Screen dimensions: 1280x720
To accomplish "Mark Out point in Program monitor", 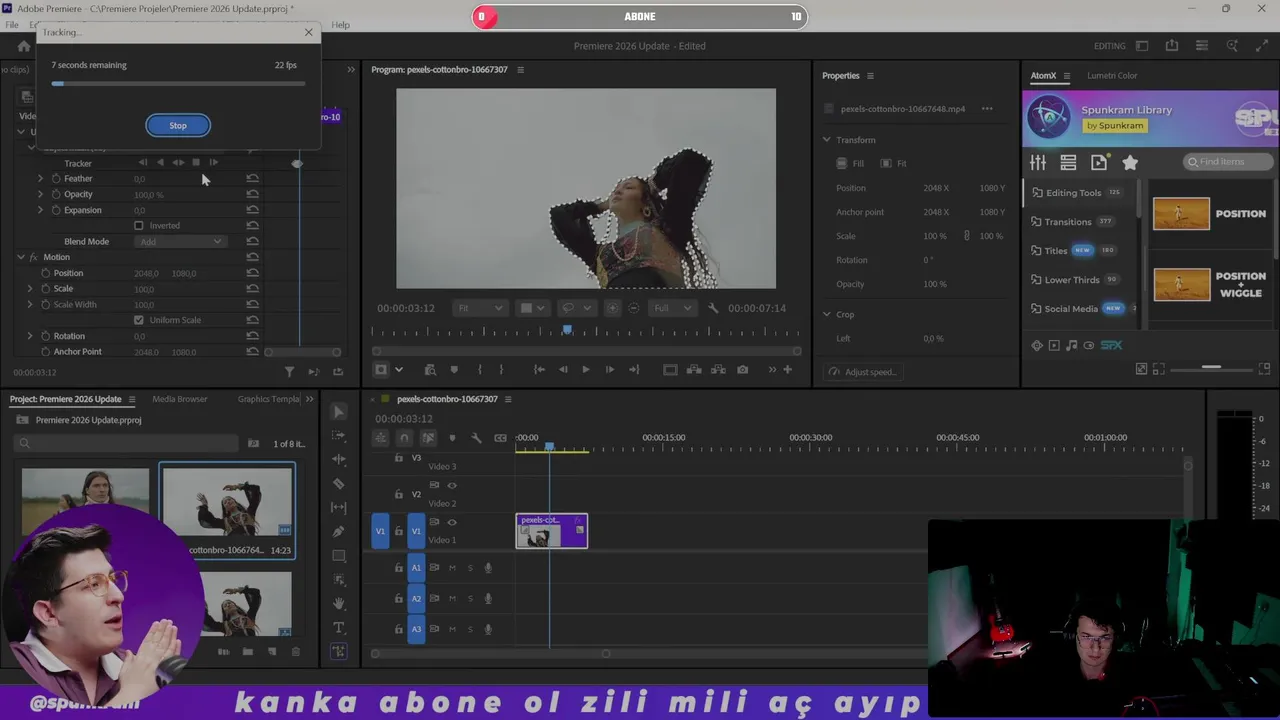I will pos(501,370).
